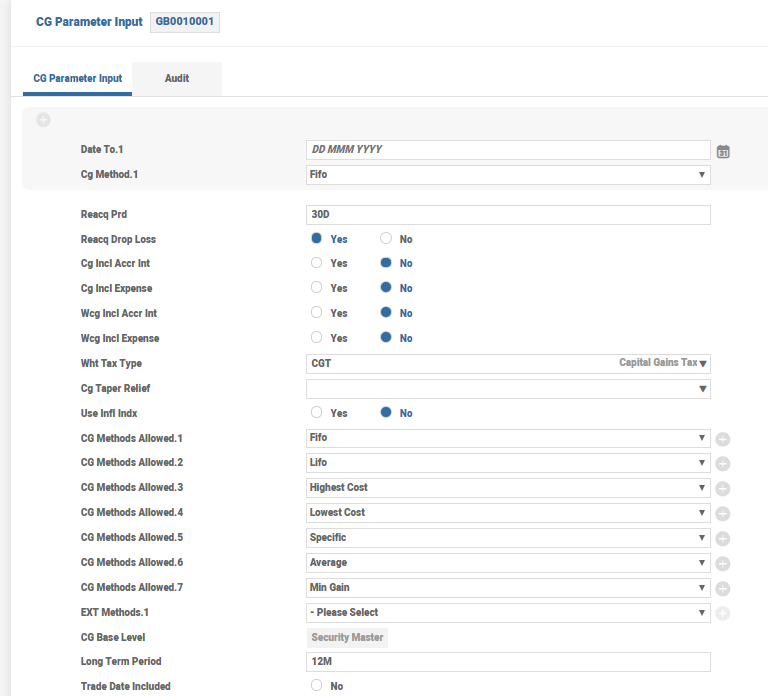
Task: Select Yes for Cg Incl Accr Int
Action: (317, 263)
